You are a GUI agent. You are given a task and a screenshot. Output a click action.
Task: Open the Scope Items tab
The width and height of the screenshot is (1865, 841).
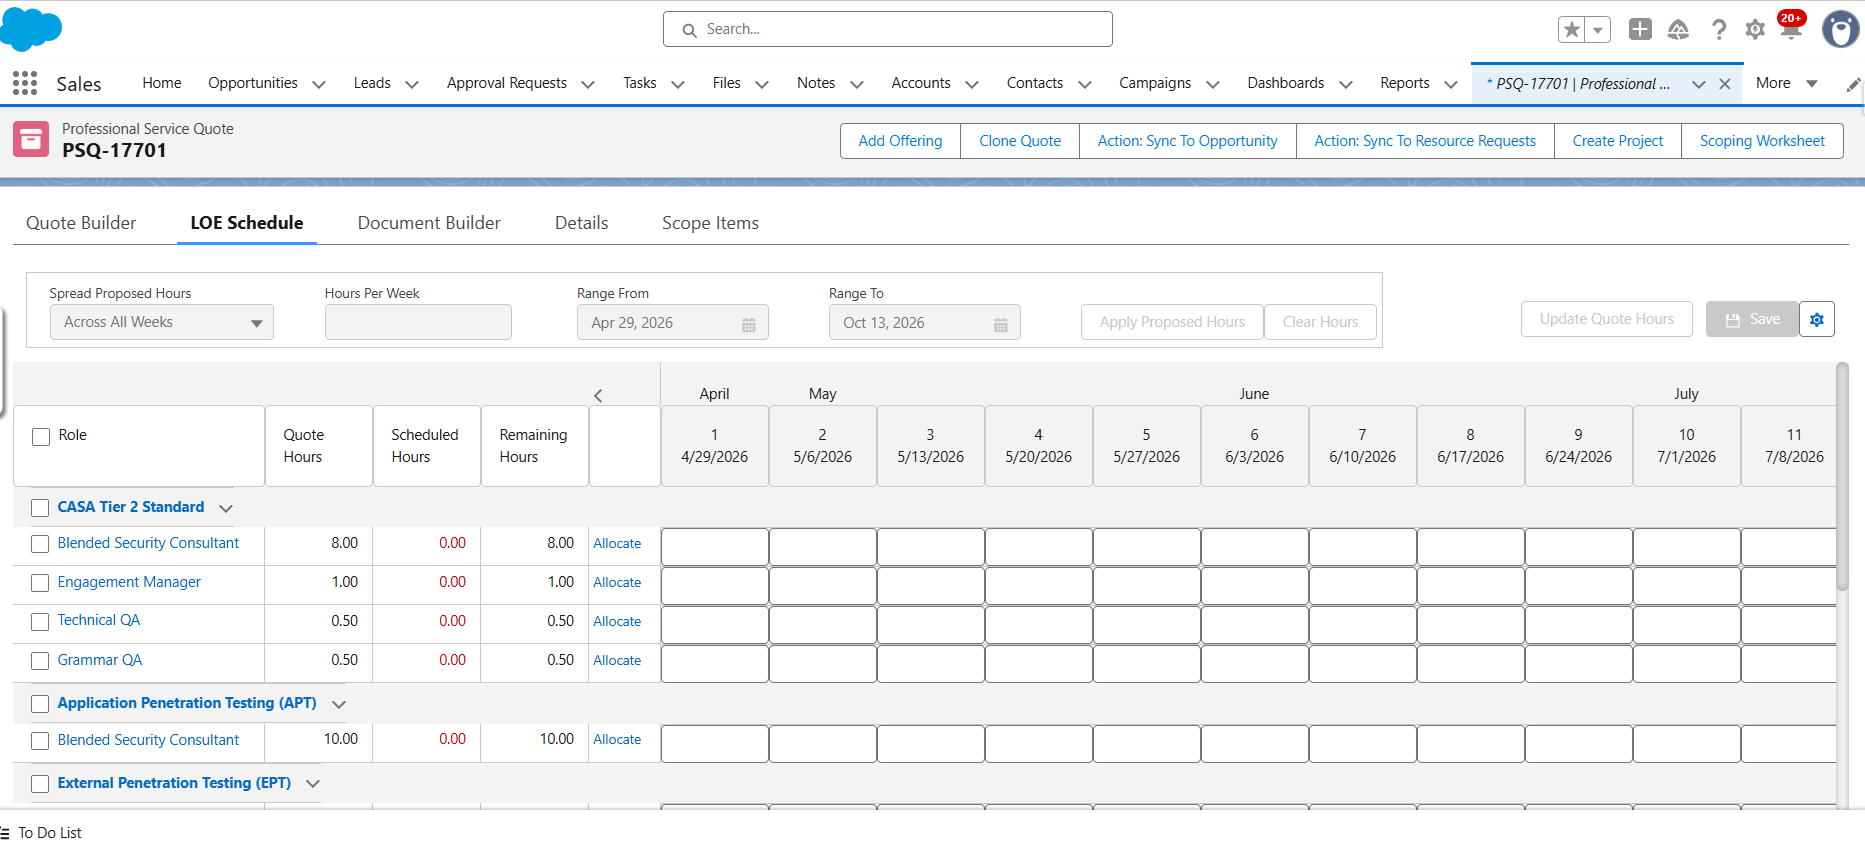click(710, 223)
